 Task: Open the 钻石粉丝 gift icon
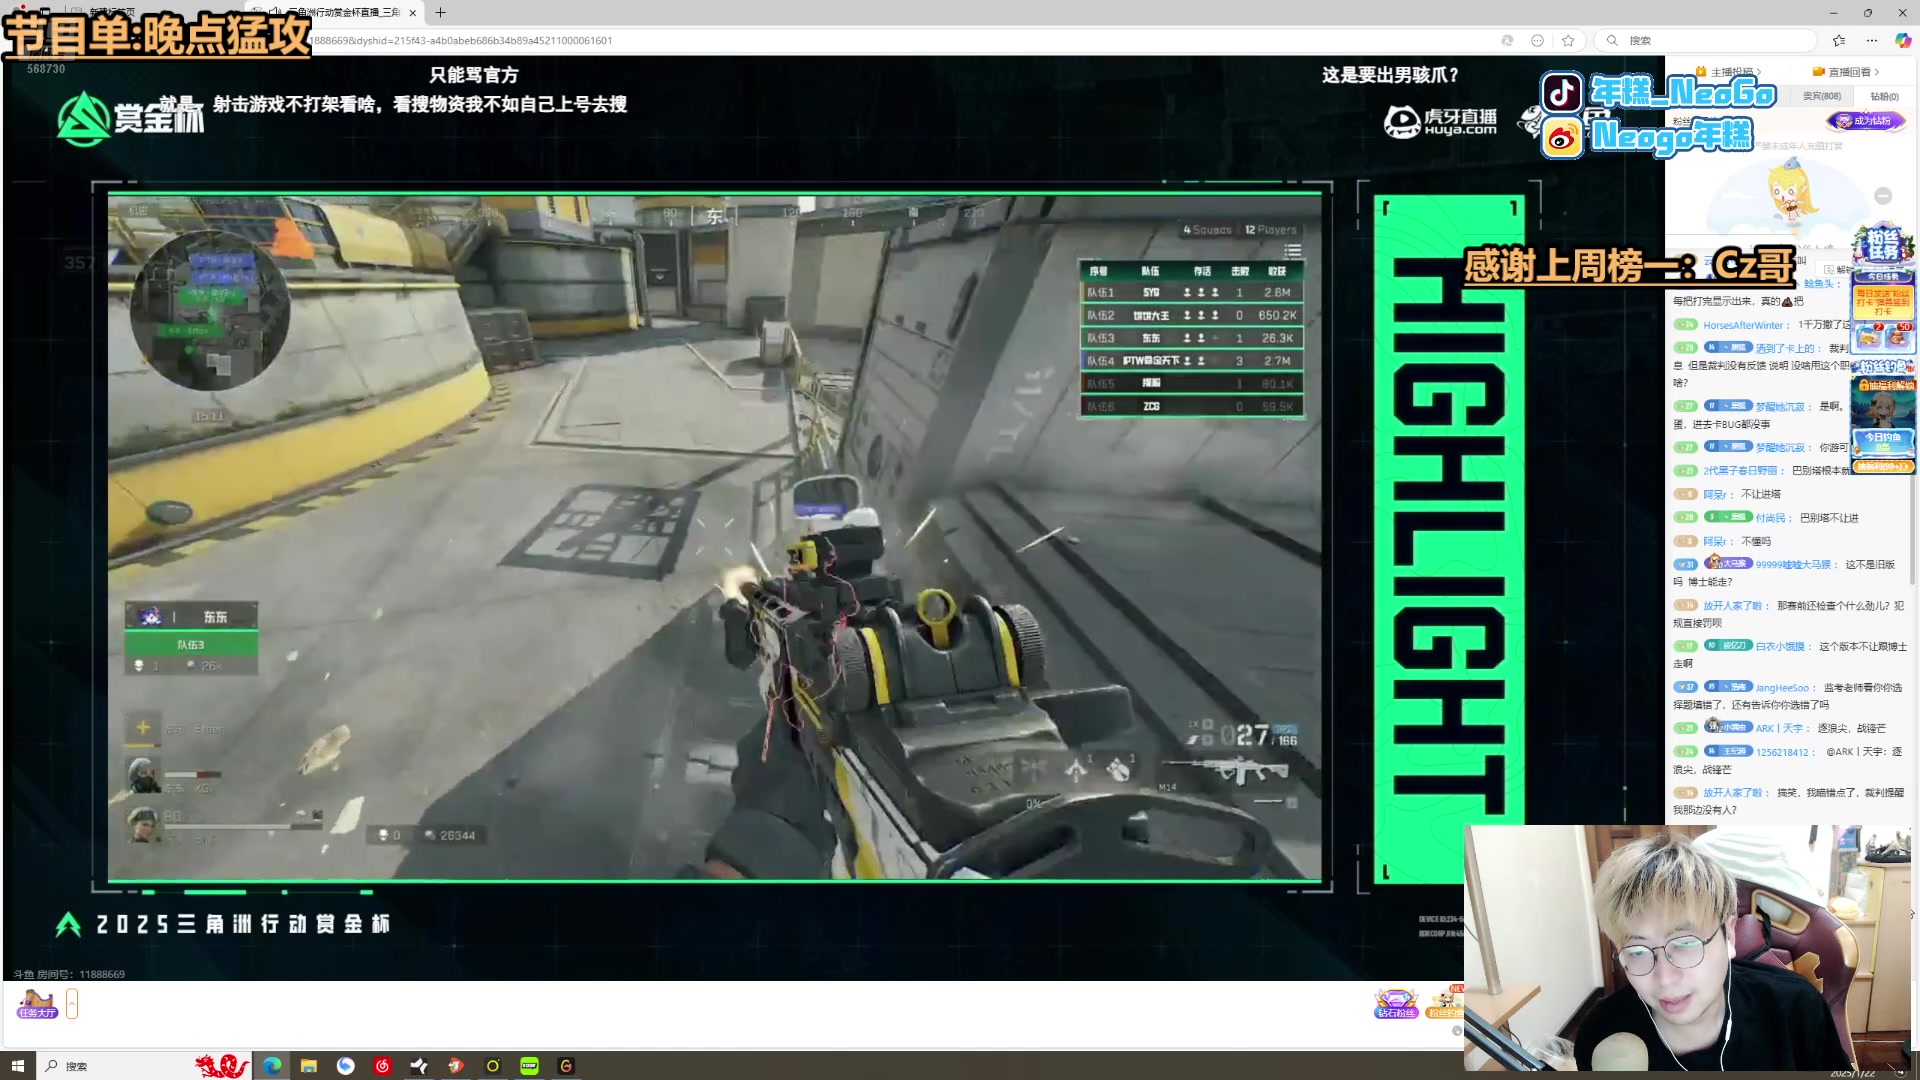pos(1396,1003)
